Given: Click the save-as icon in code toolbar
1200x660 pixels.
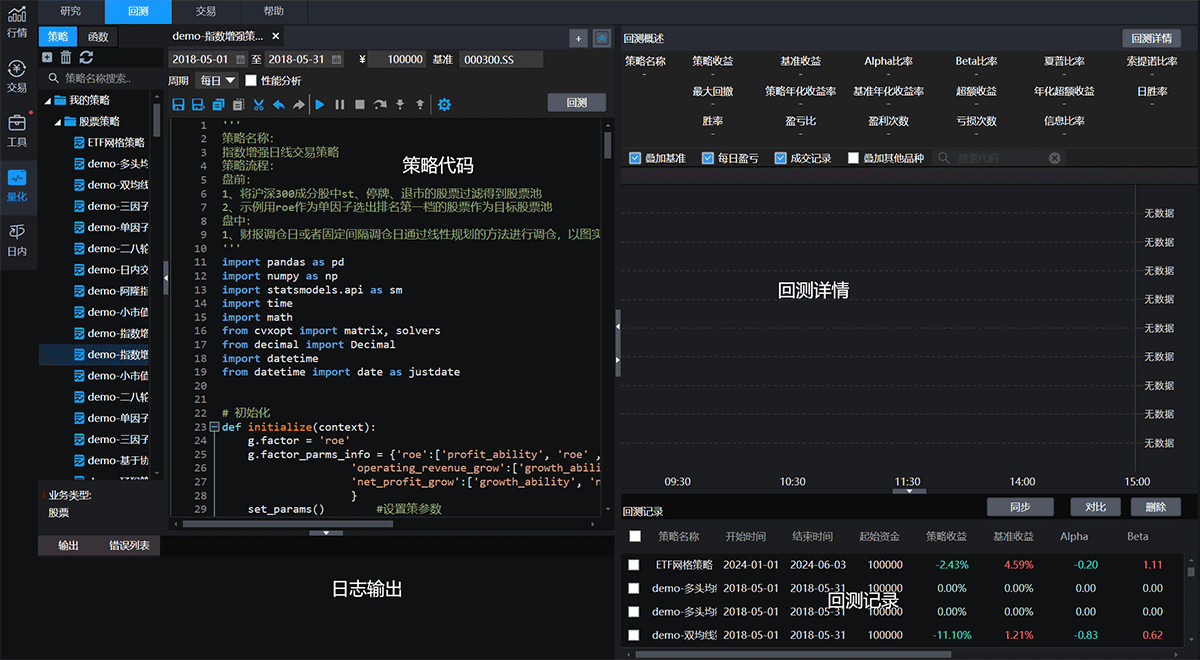Looking at the screenshot, I should (x=198, y=104).
